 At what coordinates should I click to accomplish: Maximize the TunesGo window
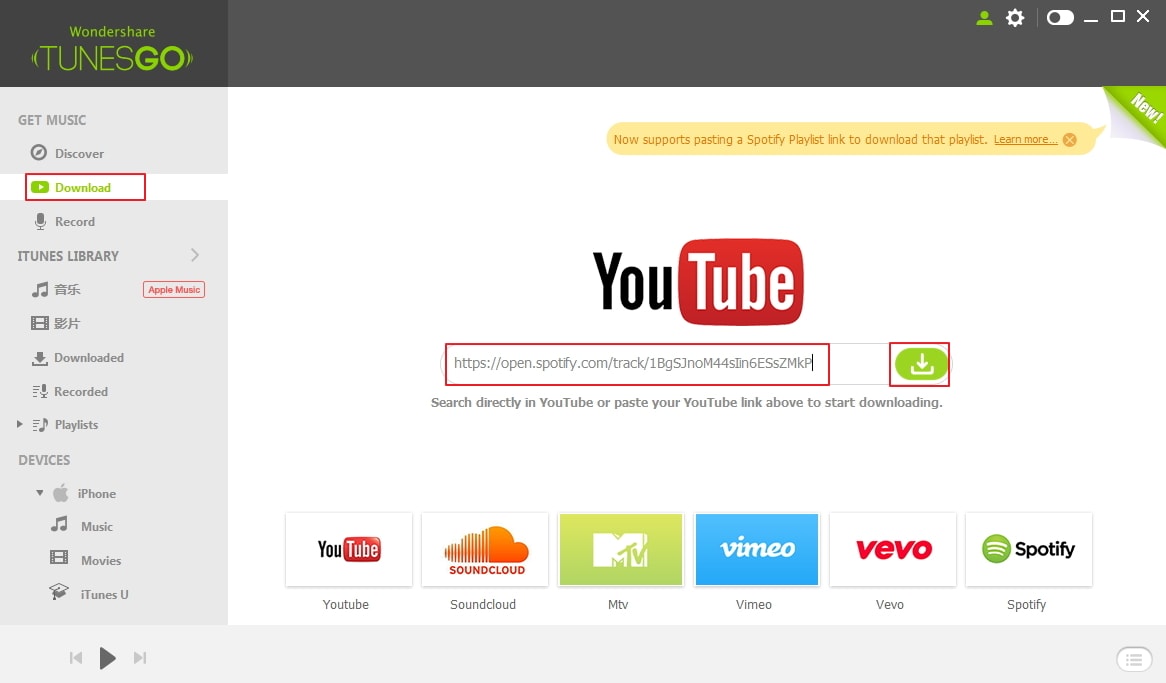1118,16
